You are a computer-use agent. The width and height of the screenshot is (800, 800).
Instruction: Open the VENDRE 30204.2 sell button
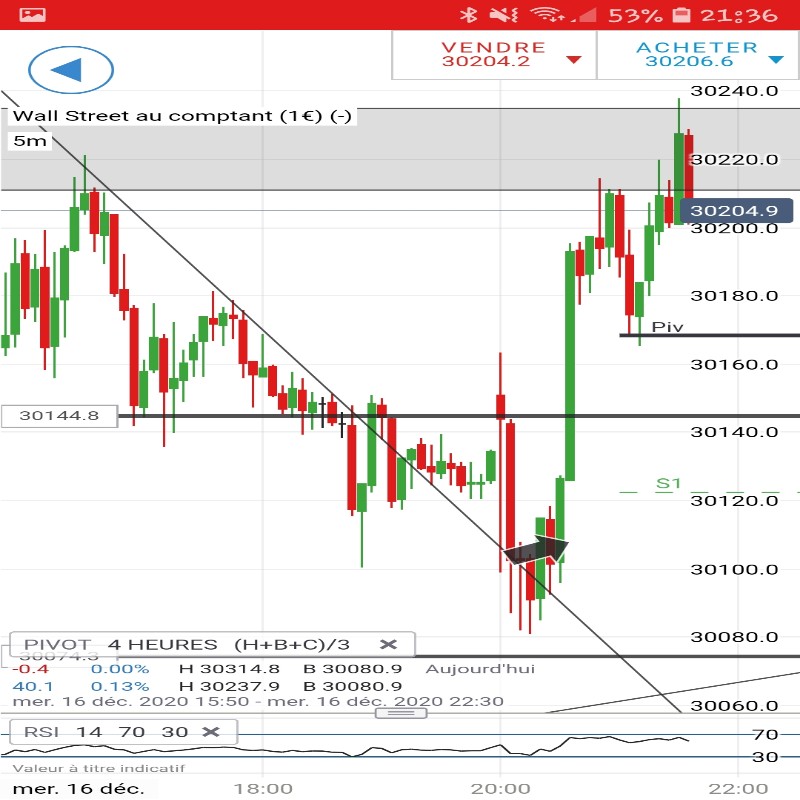pos(494,55)
